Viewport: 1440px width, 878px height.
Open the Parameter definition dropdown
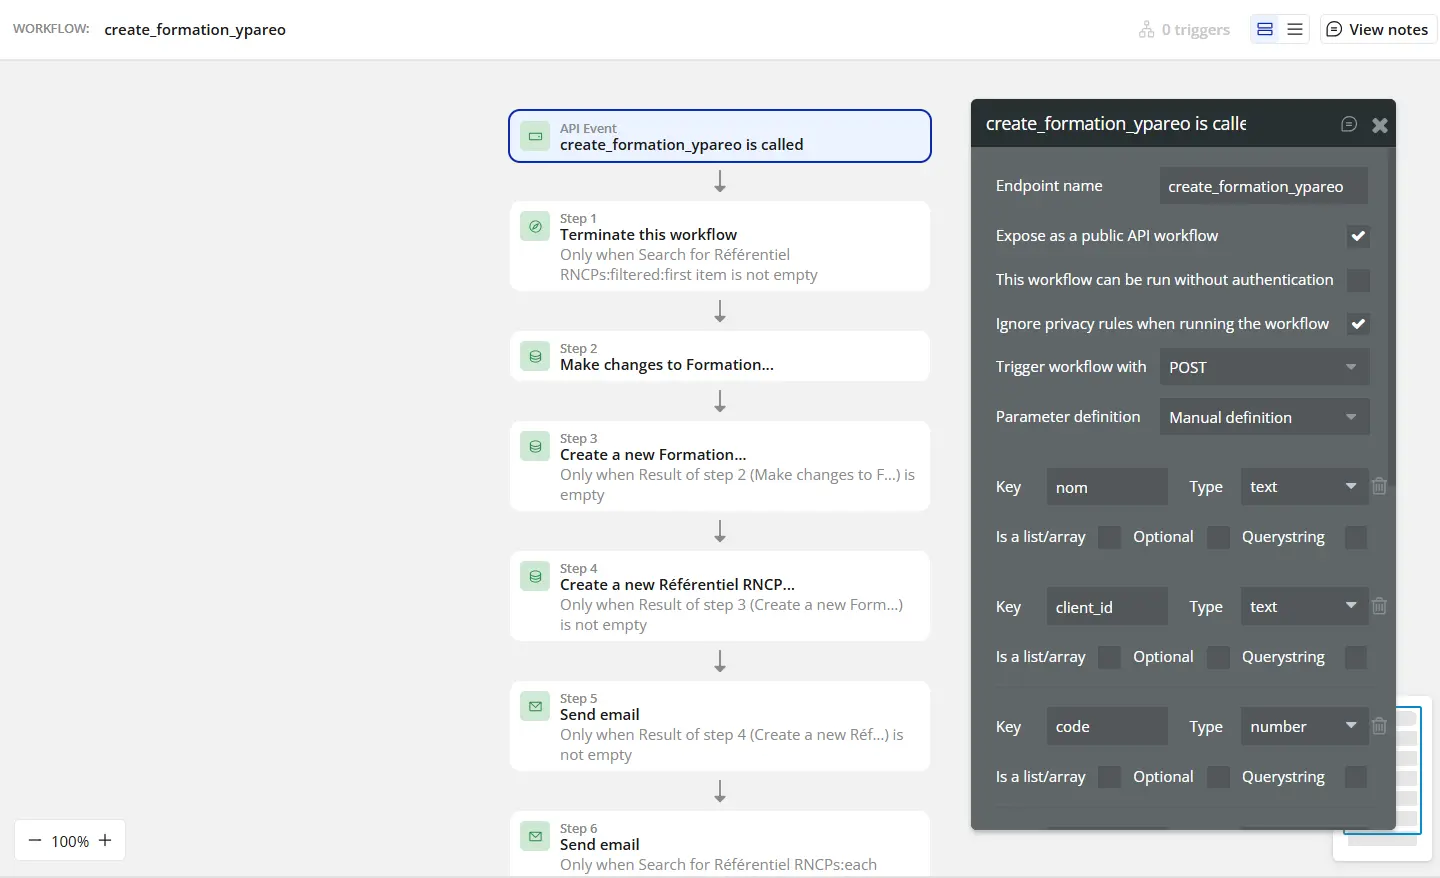click(1264, 417)
